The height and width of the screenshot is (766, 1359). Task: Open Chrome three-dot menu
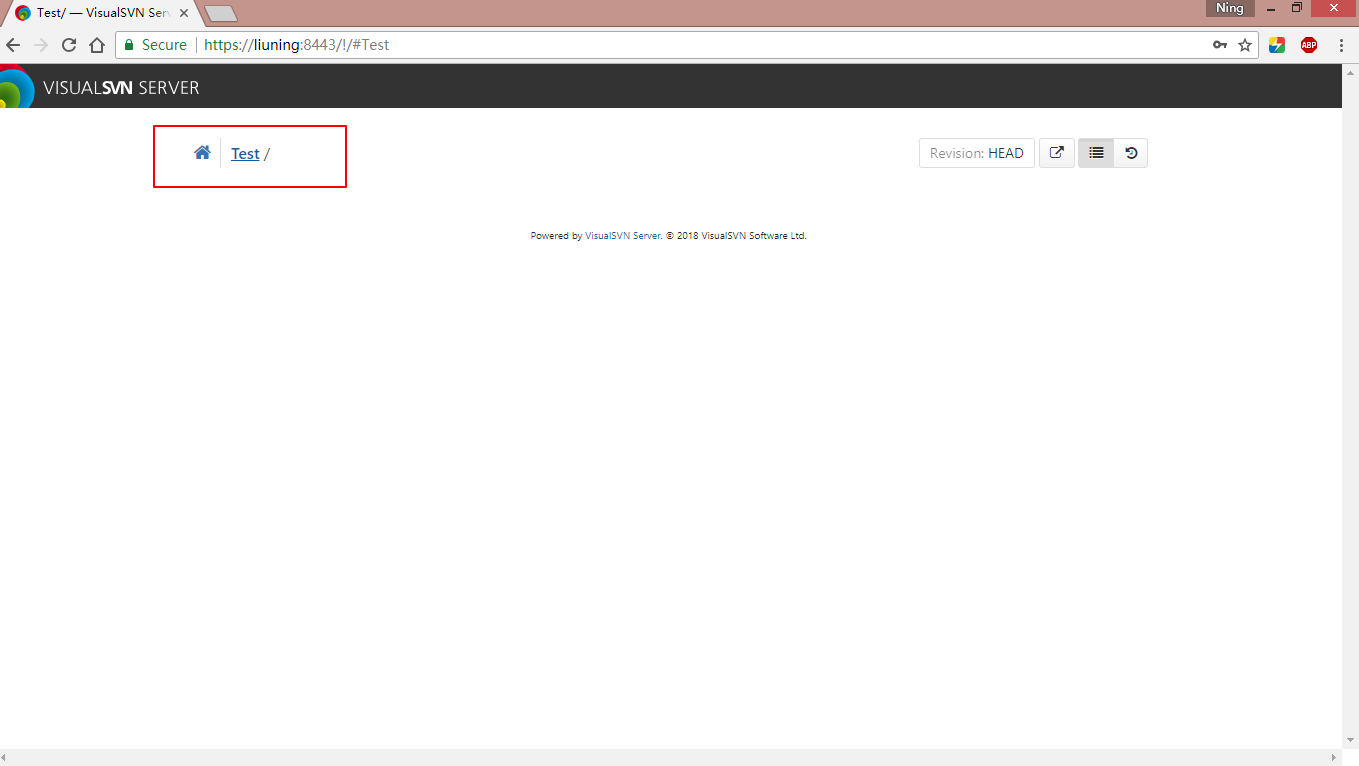click(x=1341, y=45)
